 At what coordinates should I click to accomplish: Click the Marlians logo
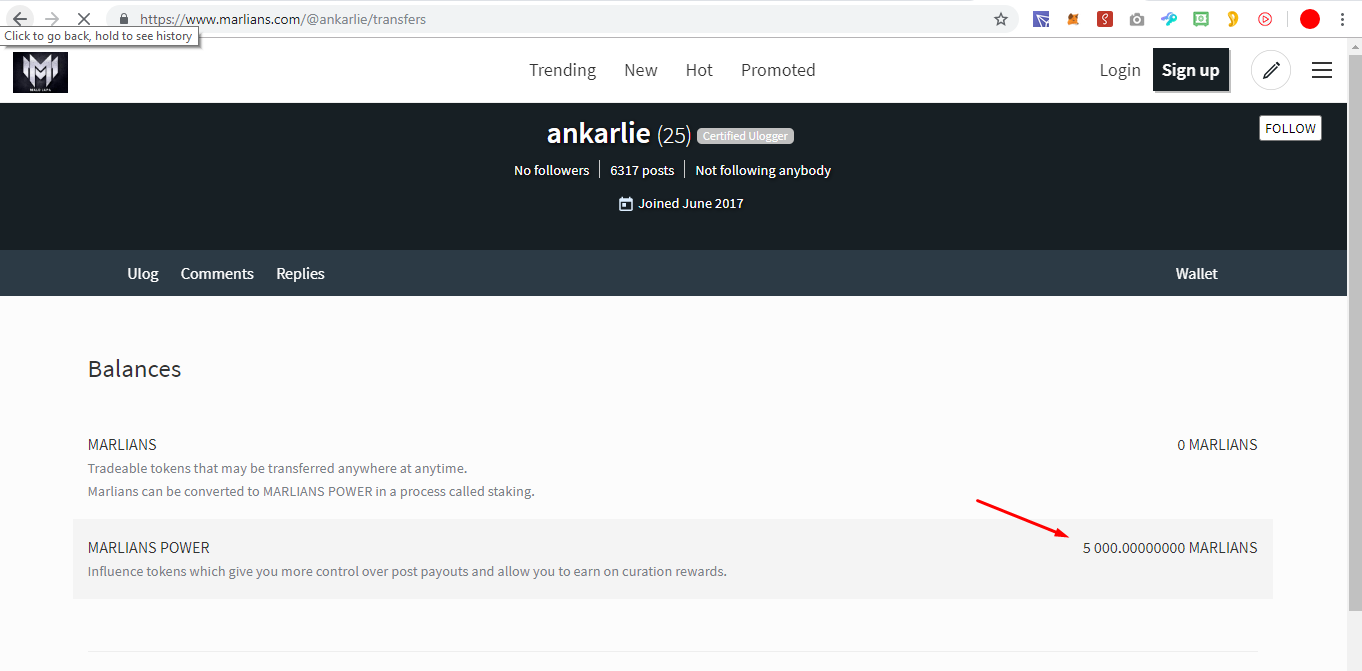pos(40,72)
